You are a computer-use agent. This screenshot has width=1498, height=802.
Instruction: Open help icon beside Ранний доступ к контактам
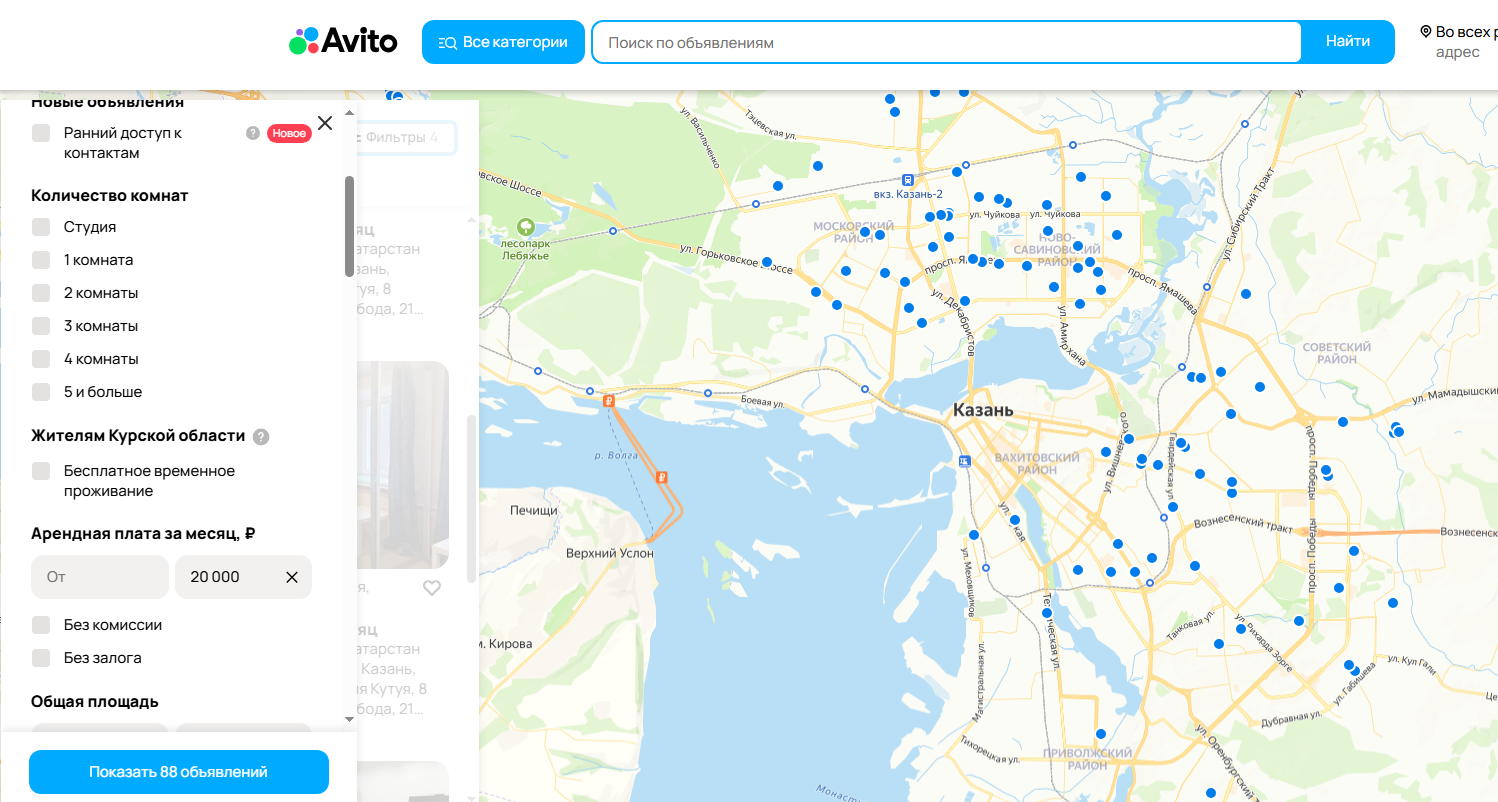click(x=253, y=133)
